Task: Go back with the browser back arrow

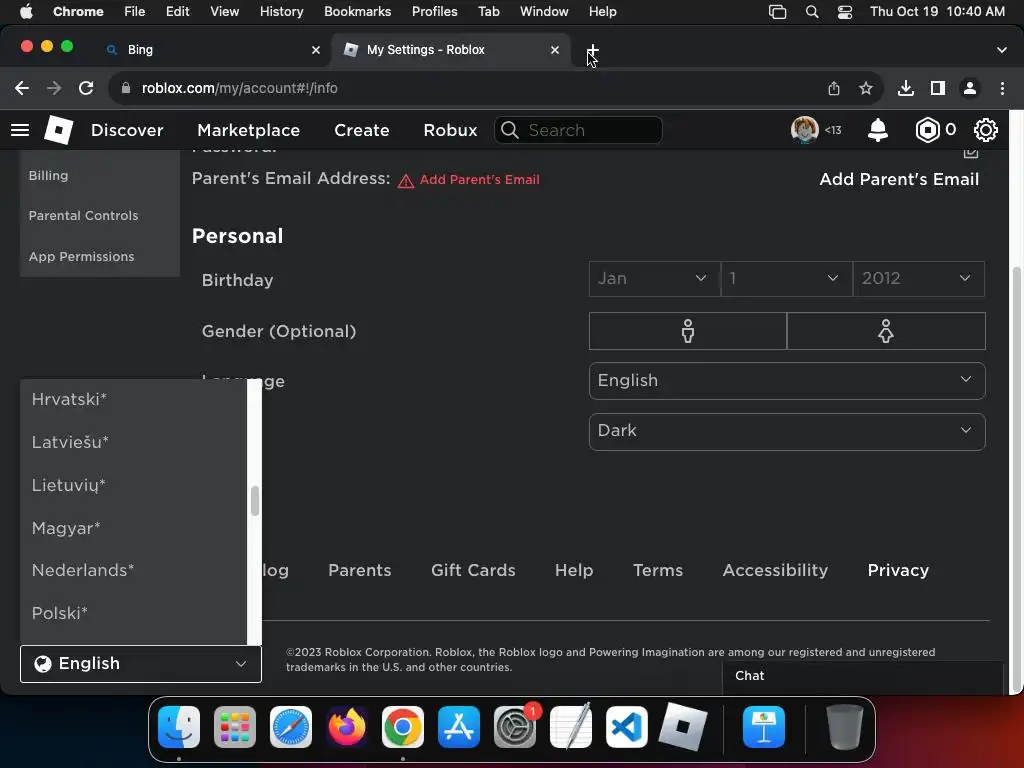Action: 22,88
